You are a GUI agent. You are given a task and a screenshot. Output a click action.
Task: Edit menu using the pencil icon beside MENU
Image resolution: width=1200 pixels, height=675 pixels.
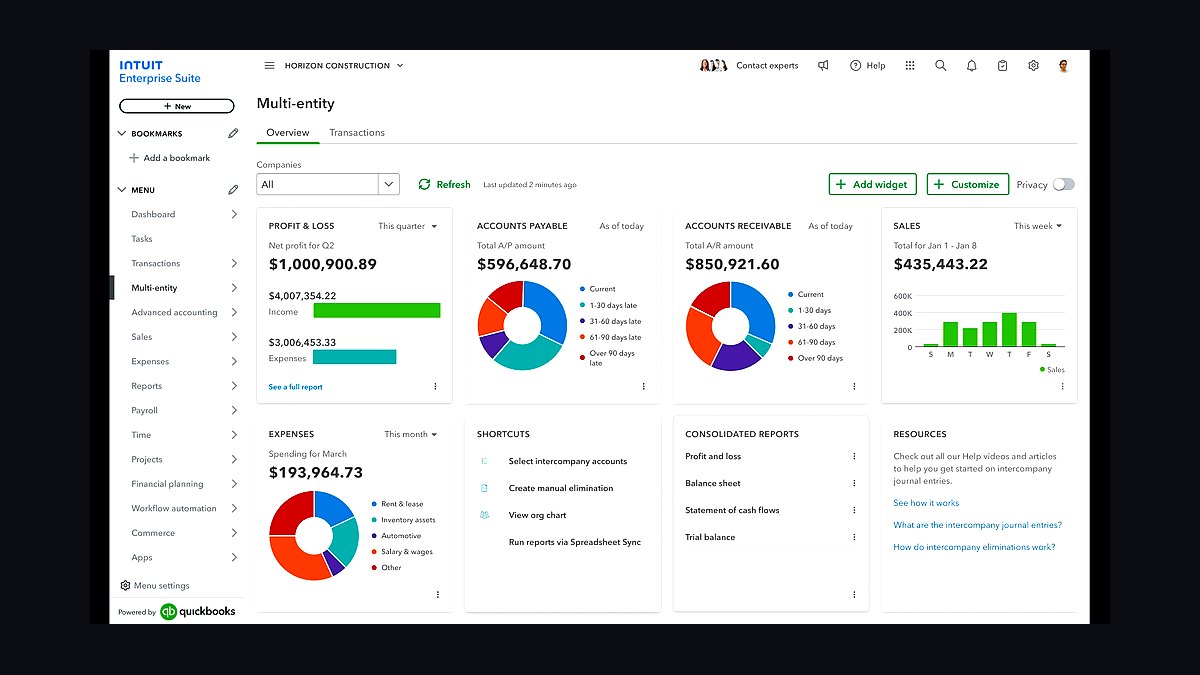click(233, 189)
